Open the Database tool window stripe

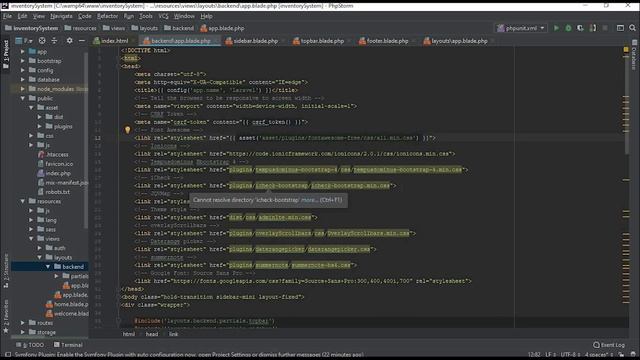pos(634,55)
